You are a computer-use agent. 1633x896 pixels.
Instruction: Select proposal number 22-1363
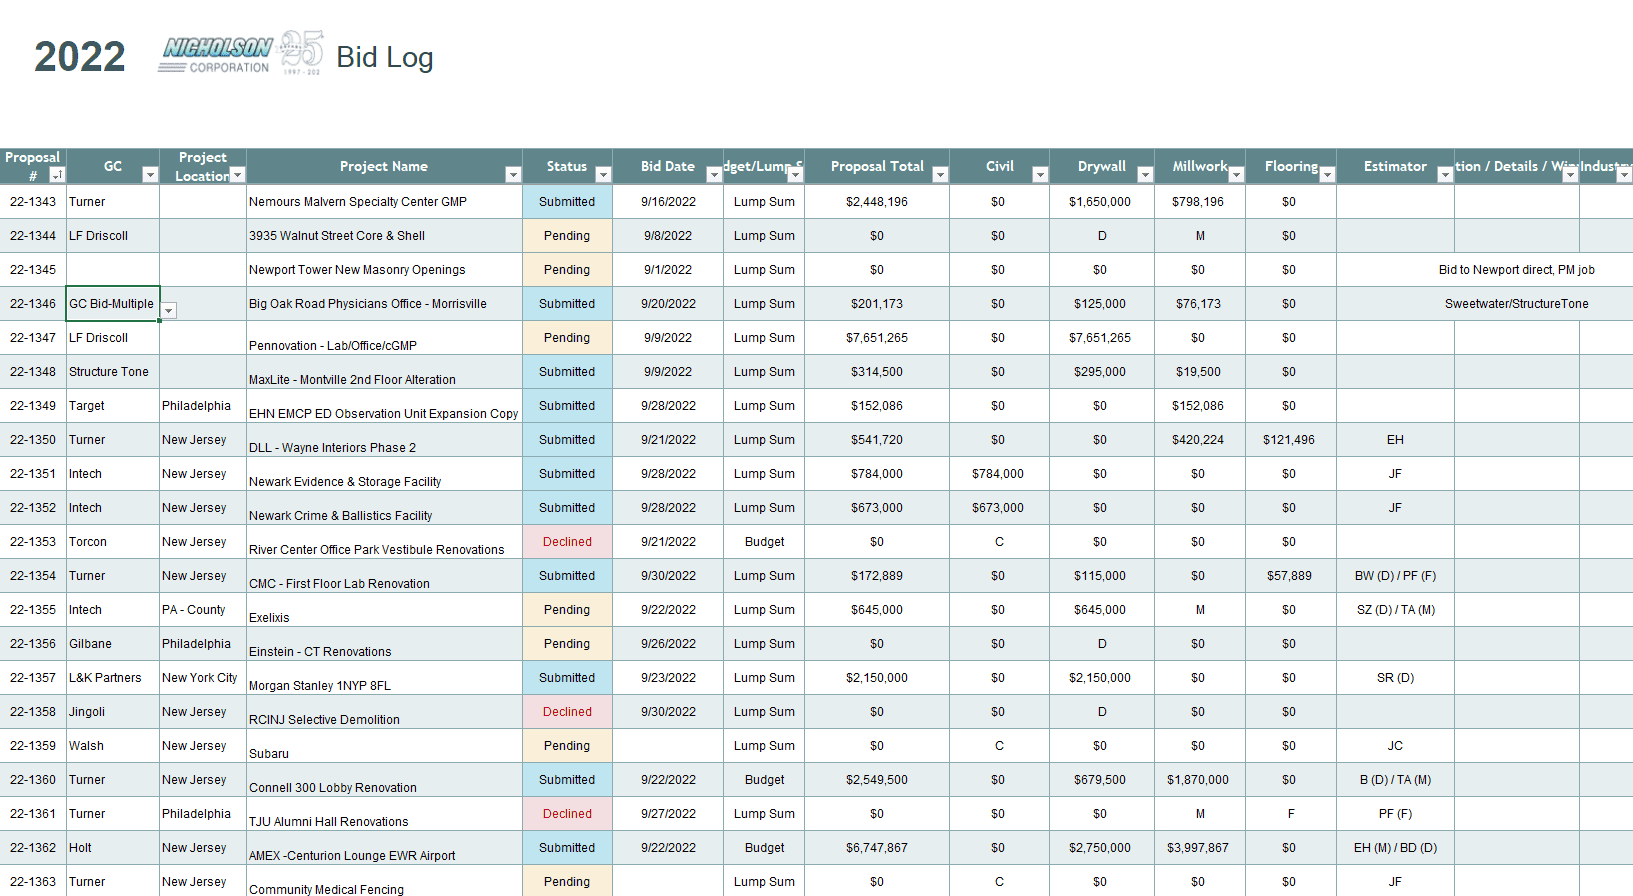(x=33, y=882)
